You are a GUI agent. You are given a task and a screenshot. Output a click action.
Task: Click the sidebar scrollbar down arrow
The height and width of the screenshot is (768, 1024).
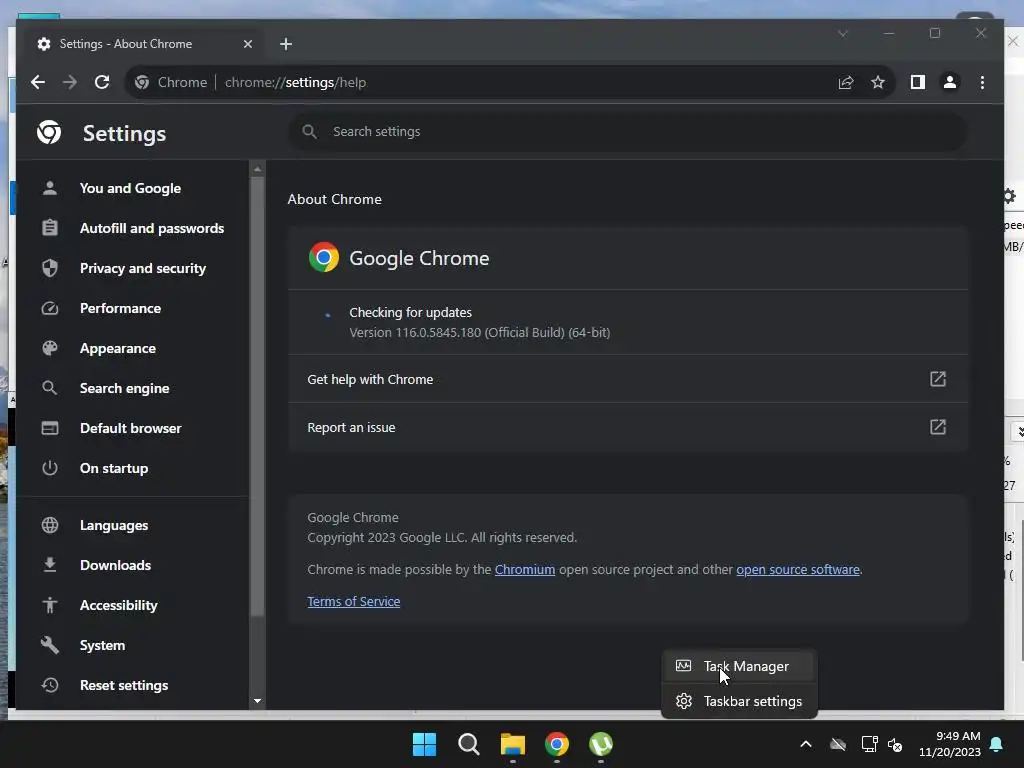257,701
